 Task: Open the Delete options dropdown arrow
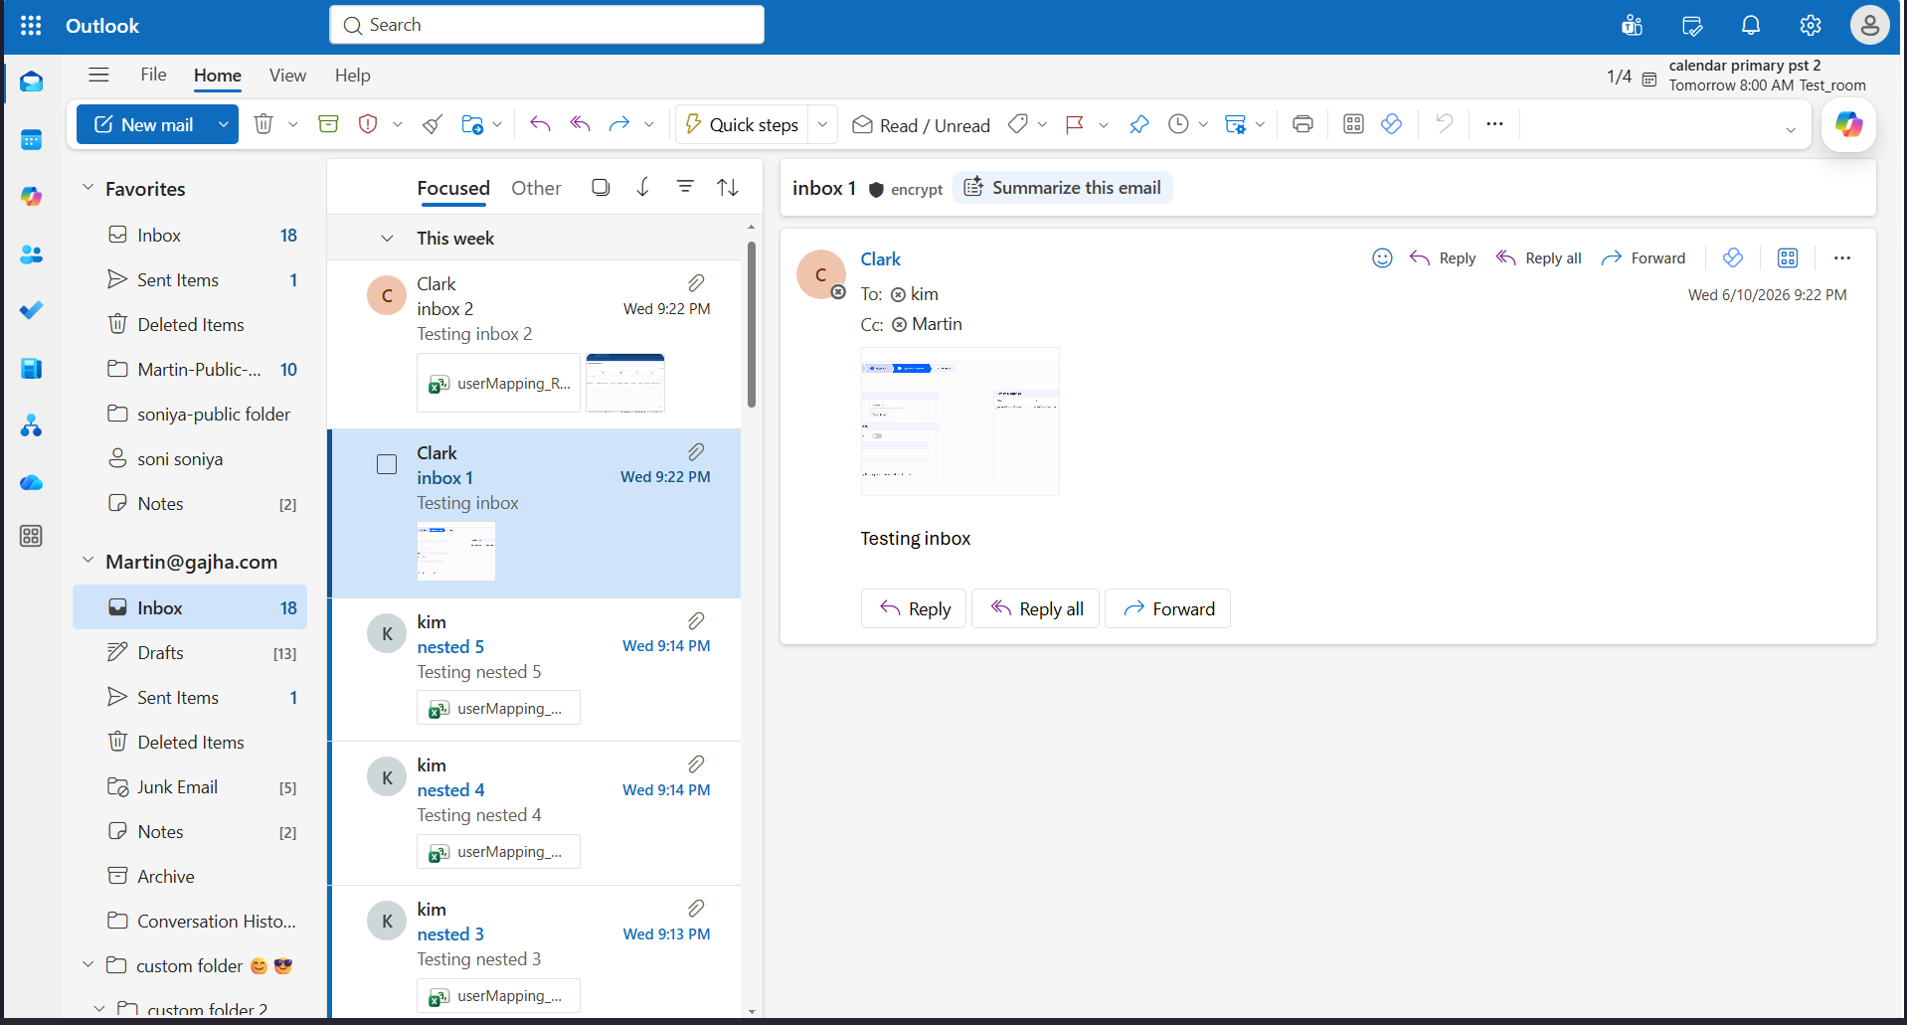(293, 125)
